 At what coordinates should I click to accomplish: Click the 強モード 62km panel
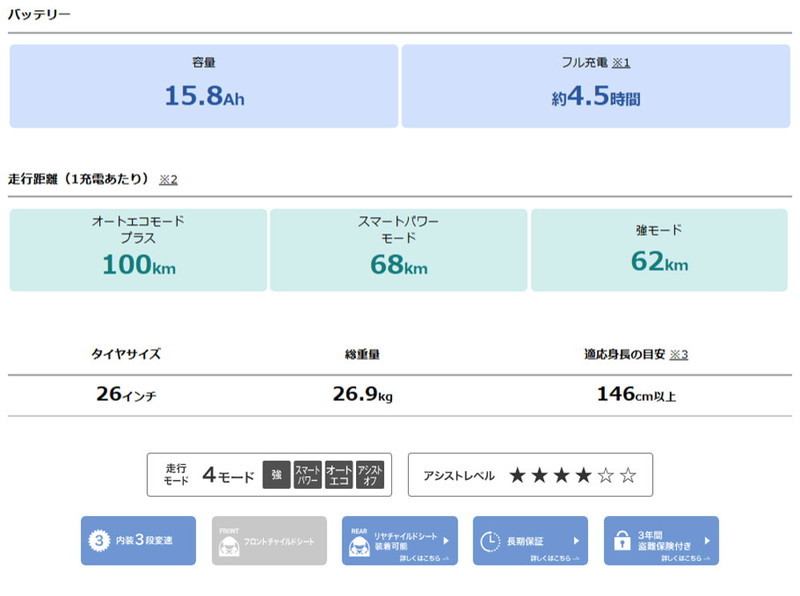click(x=659, y=250)
